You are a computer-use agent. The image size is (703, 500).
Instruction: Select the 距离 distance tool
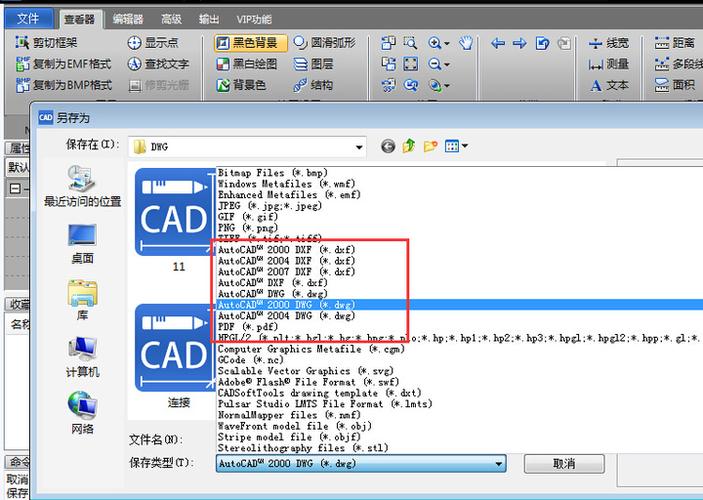point(675,43)
